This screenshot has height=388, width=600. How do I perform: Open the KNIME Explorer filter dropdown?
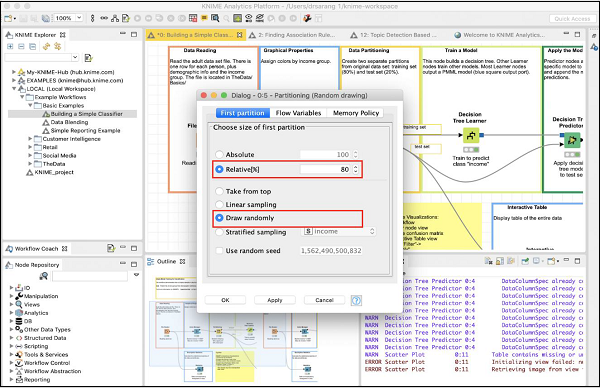point(75,57)
